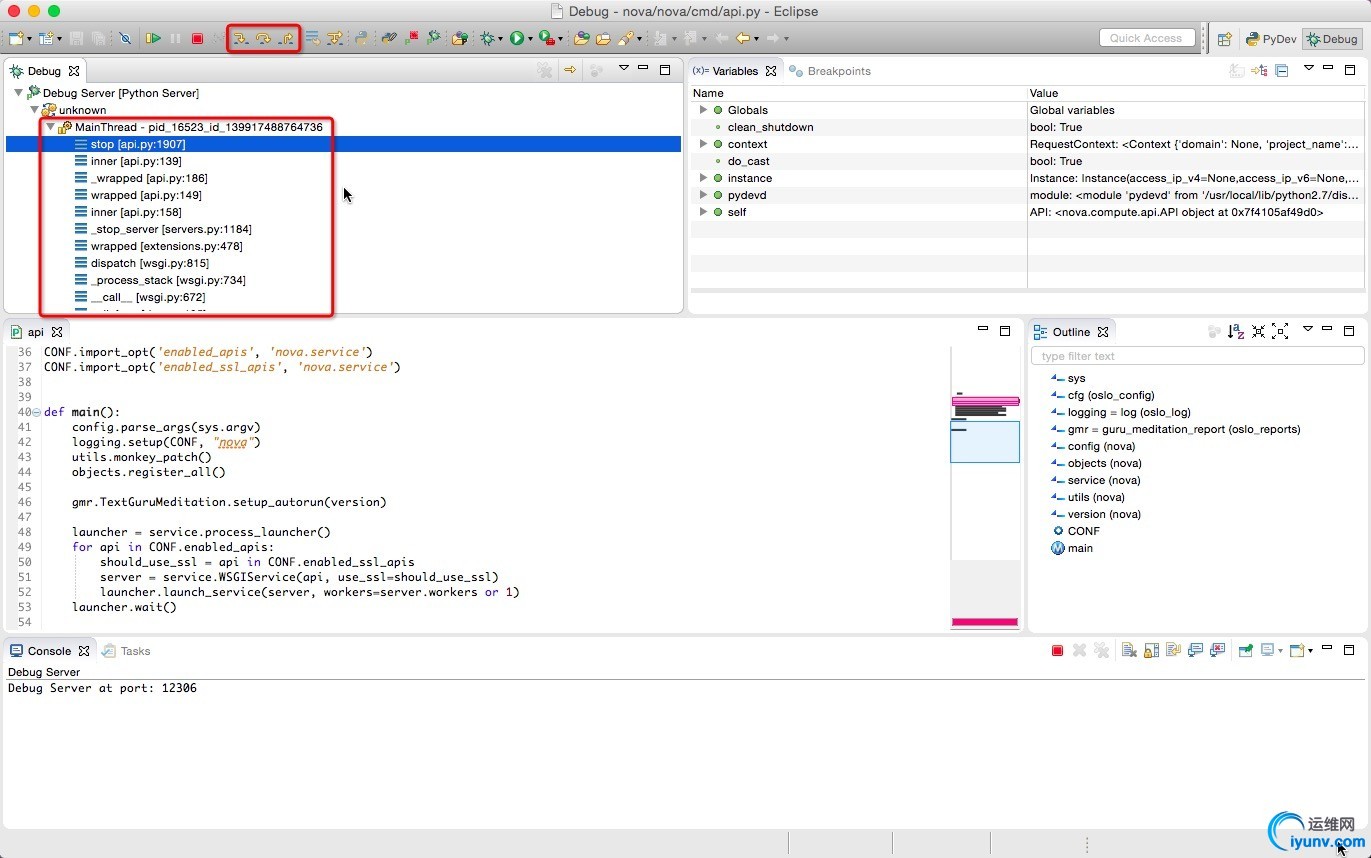This screenshot has width=1371, height=858.
Task: Click the Step Into icon
Action: 241,39
